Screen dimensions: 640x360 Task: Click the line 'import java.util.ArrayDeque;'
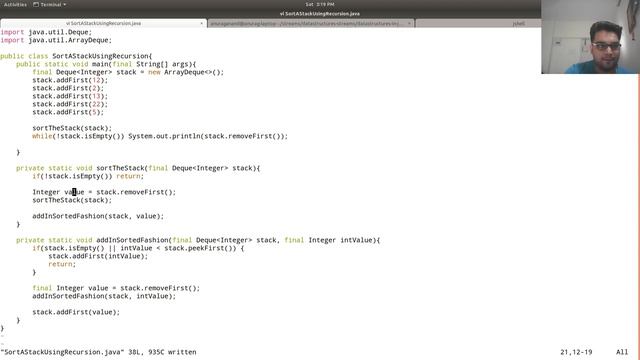(56, 40)
